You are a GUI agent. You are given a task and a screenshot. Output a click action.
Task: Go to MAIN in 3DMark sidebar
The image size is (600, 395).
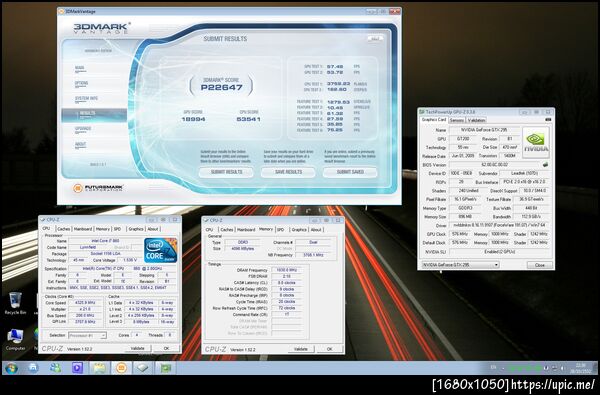click(80, 68)
